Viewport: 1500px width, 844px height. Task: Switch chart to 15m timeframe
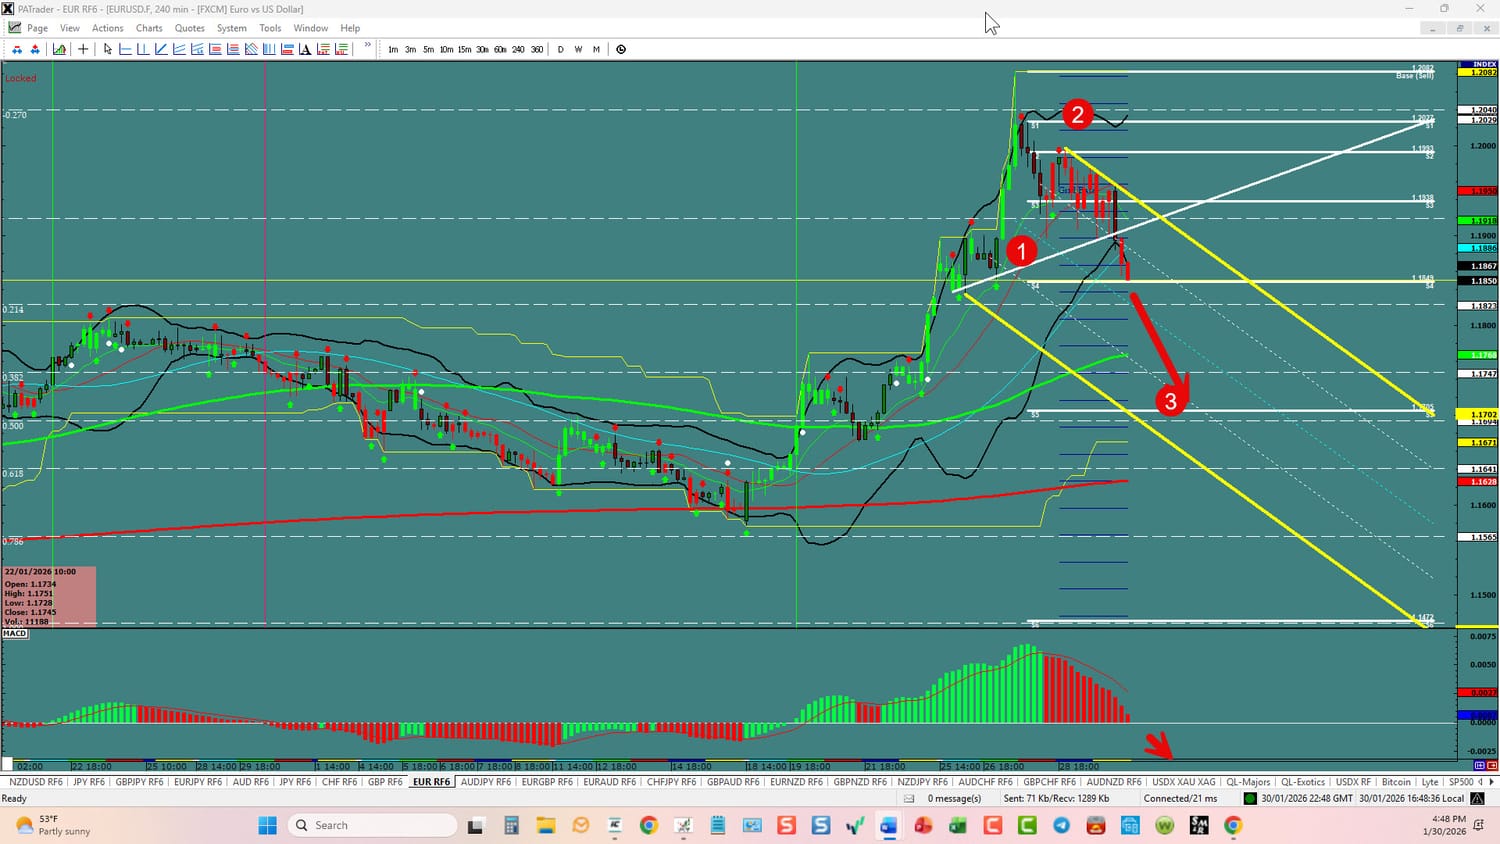pyautogui.click(x=465, y=49)
